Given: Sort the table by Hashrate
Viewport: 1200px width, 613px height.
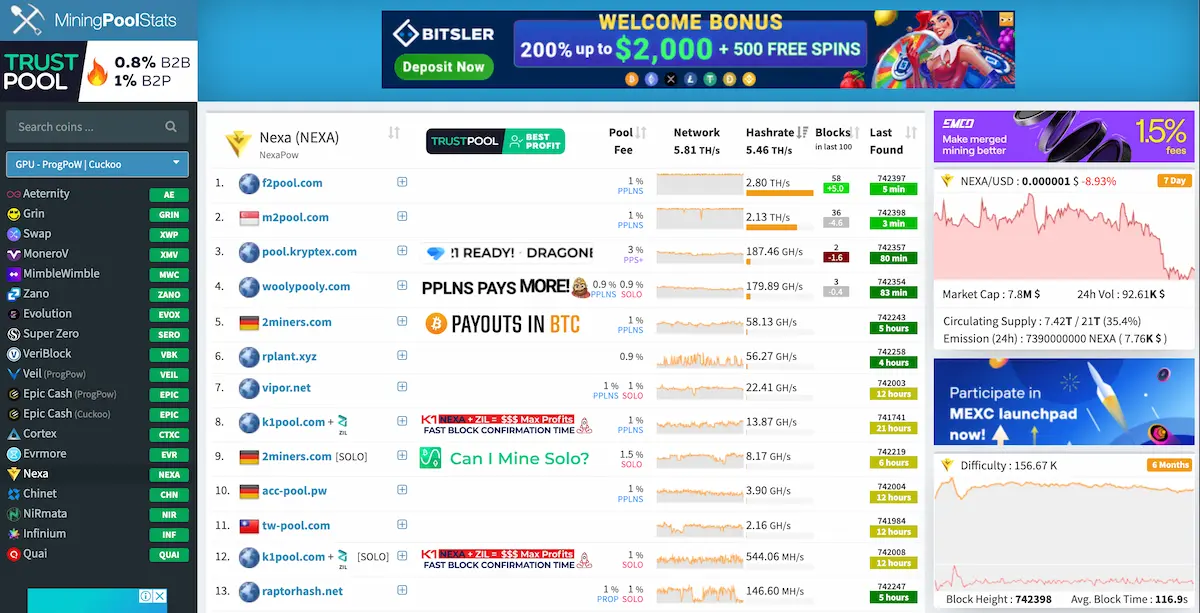Looking at the screenshot, I should (802, 133).
